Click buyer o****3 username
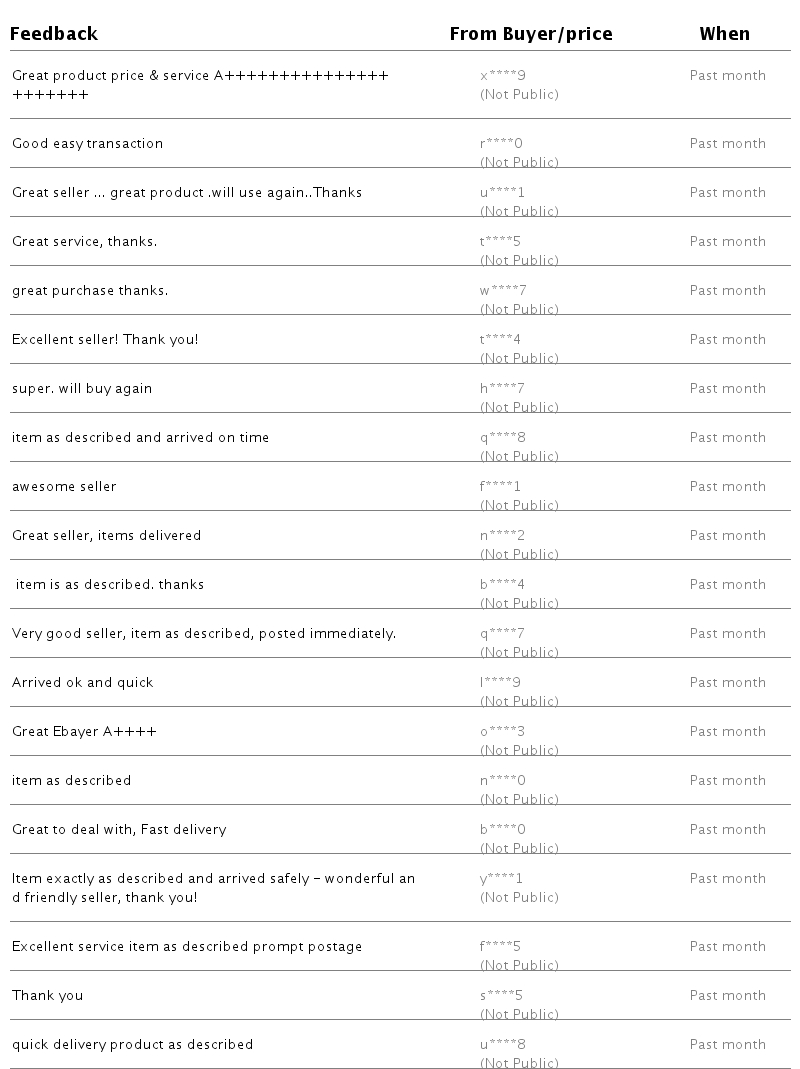 coord(502,731)
